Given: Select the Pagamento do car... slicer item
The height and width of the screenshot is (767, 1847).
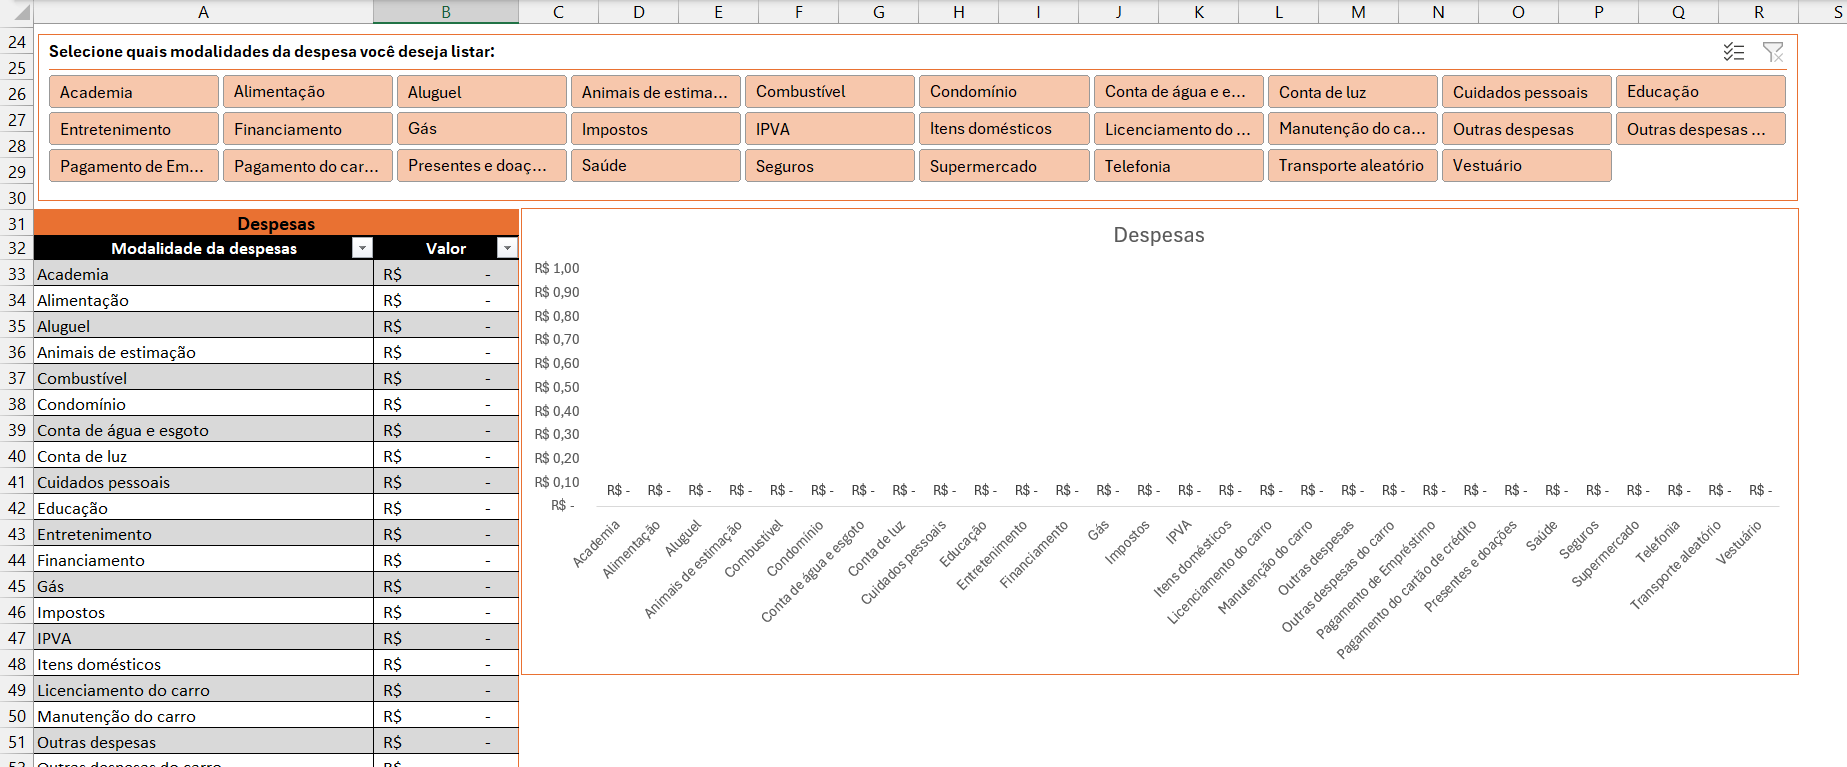Looking at the screenshot, I should coord(307,166).
